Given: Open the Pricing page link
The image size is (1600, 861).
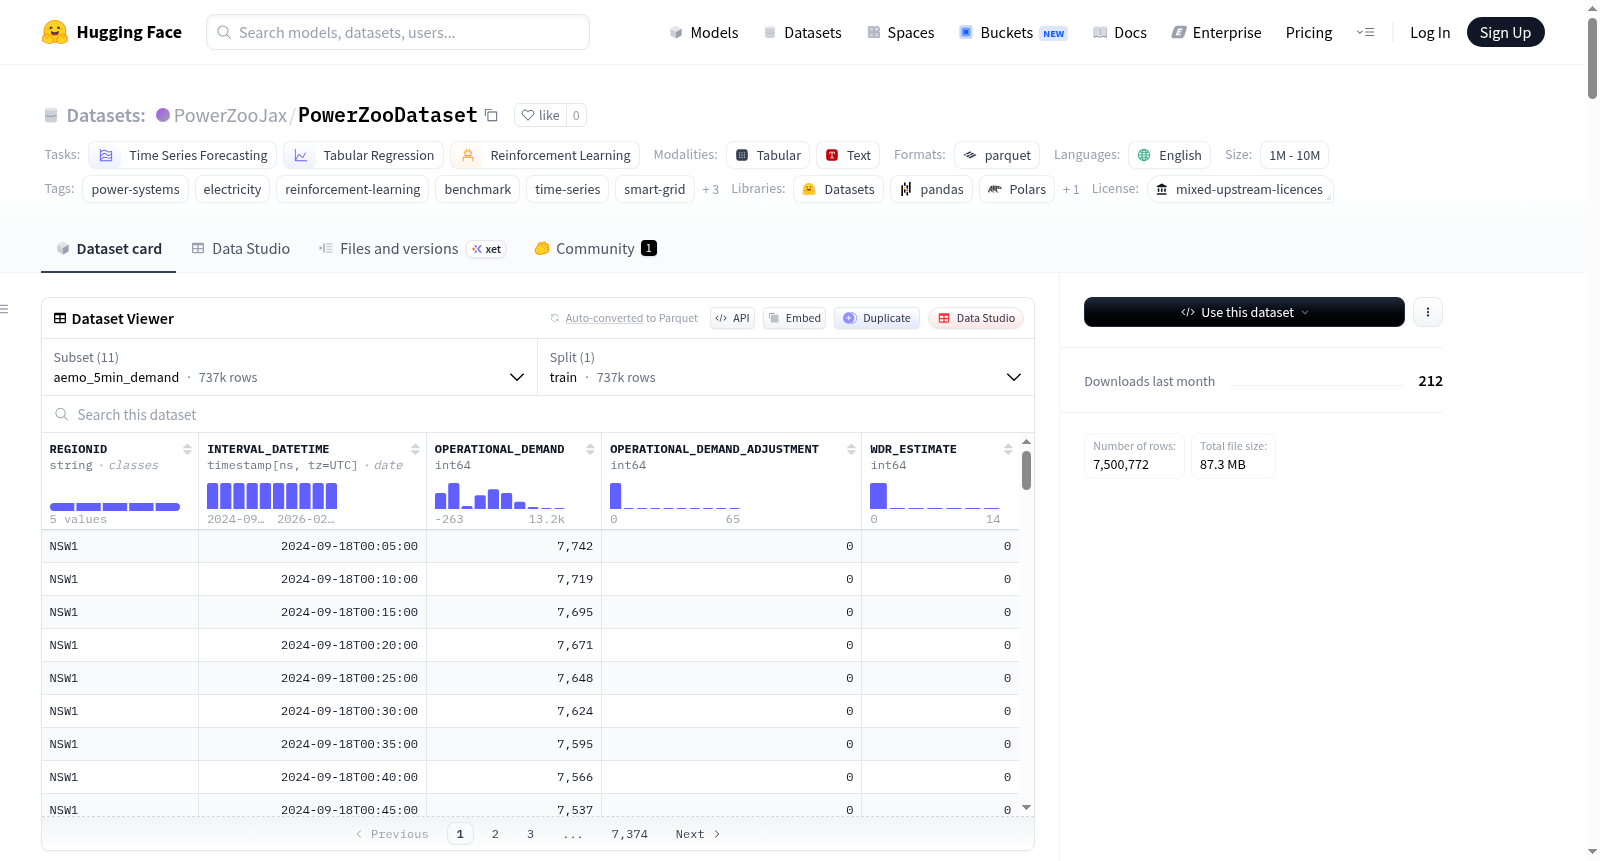Looking at the screenshot, I should (x=1309, y=33).
